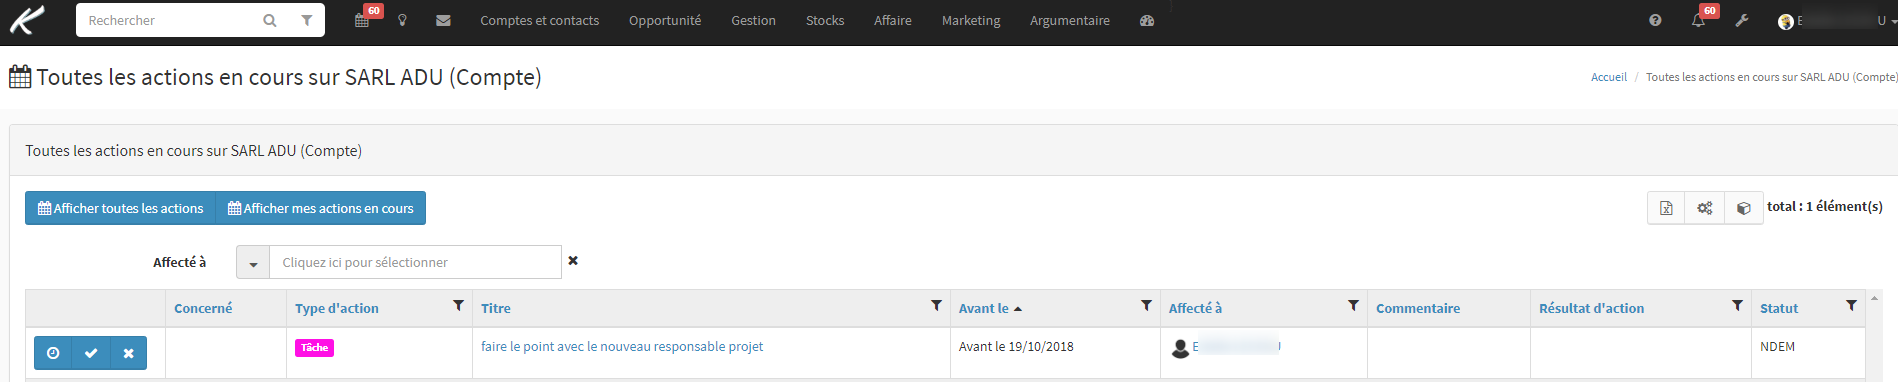Screen dimensions: 1898x382
Task: Open filter on Type d'action column
Action: point(458,306)
